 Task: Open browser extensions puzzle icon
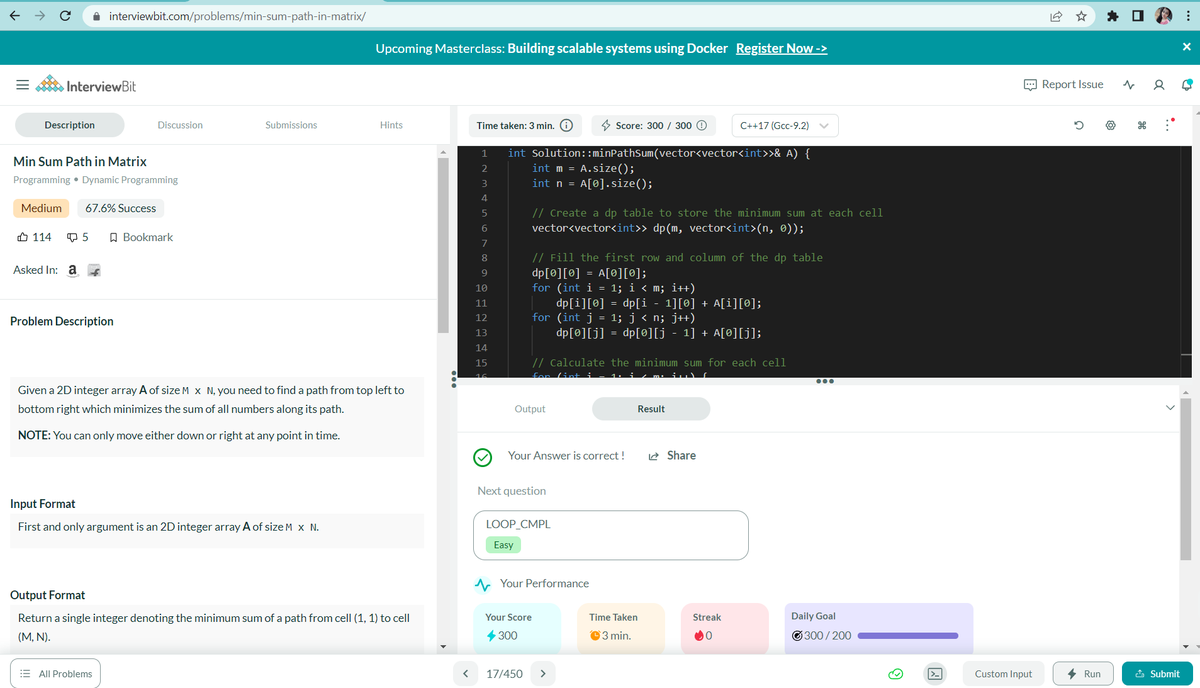tap(1112, 16)
